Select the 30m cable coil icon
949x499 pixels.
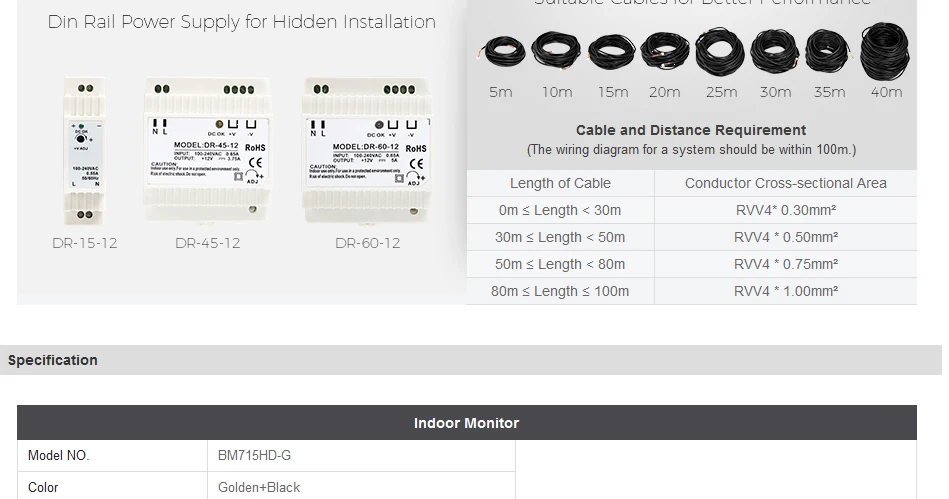pos(775,52)
